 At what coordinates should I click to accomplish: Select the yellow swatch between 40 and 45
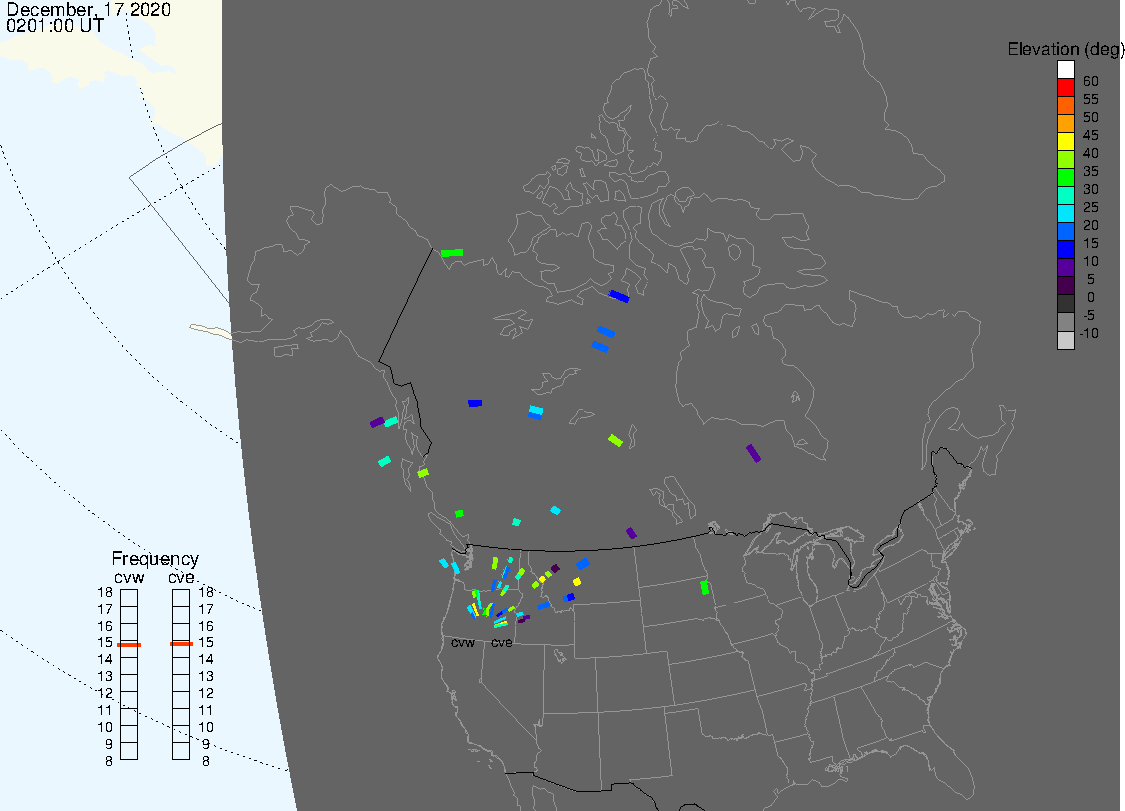coord(1065,141)
